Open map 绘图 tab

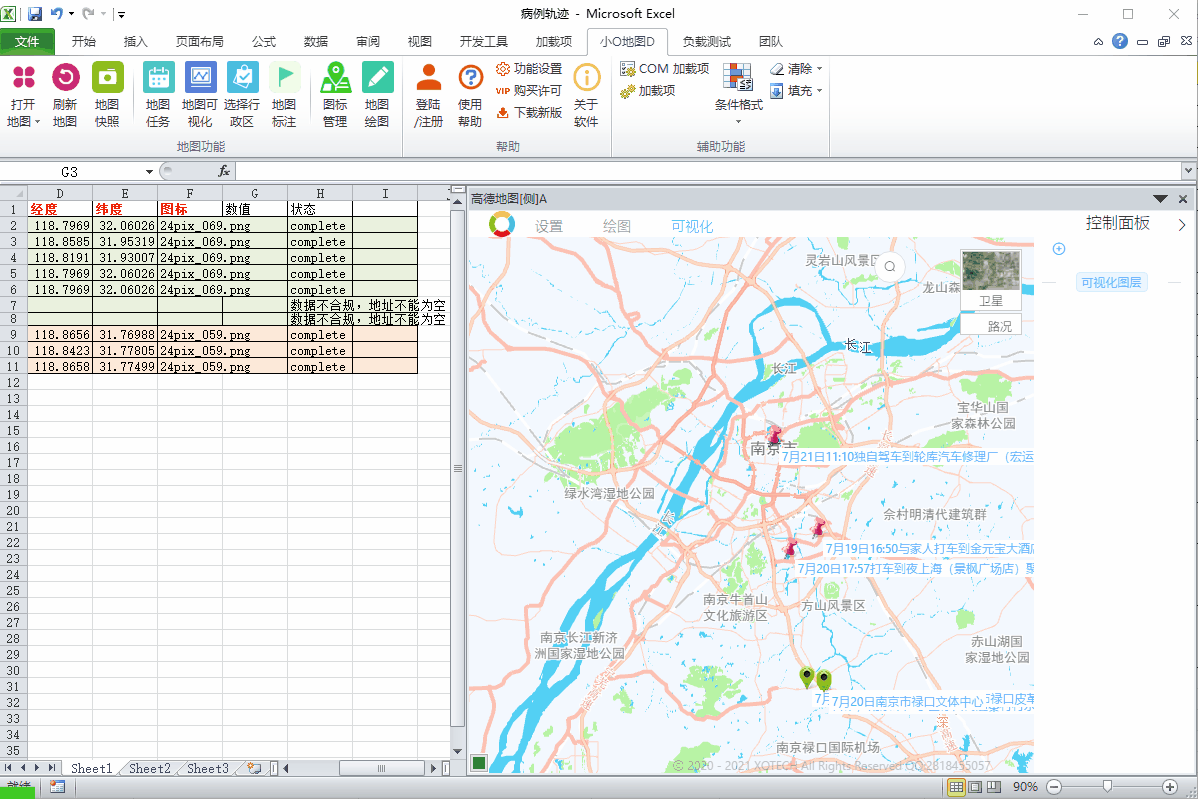tap(617, 226)
